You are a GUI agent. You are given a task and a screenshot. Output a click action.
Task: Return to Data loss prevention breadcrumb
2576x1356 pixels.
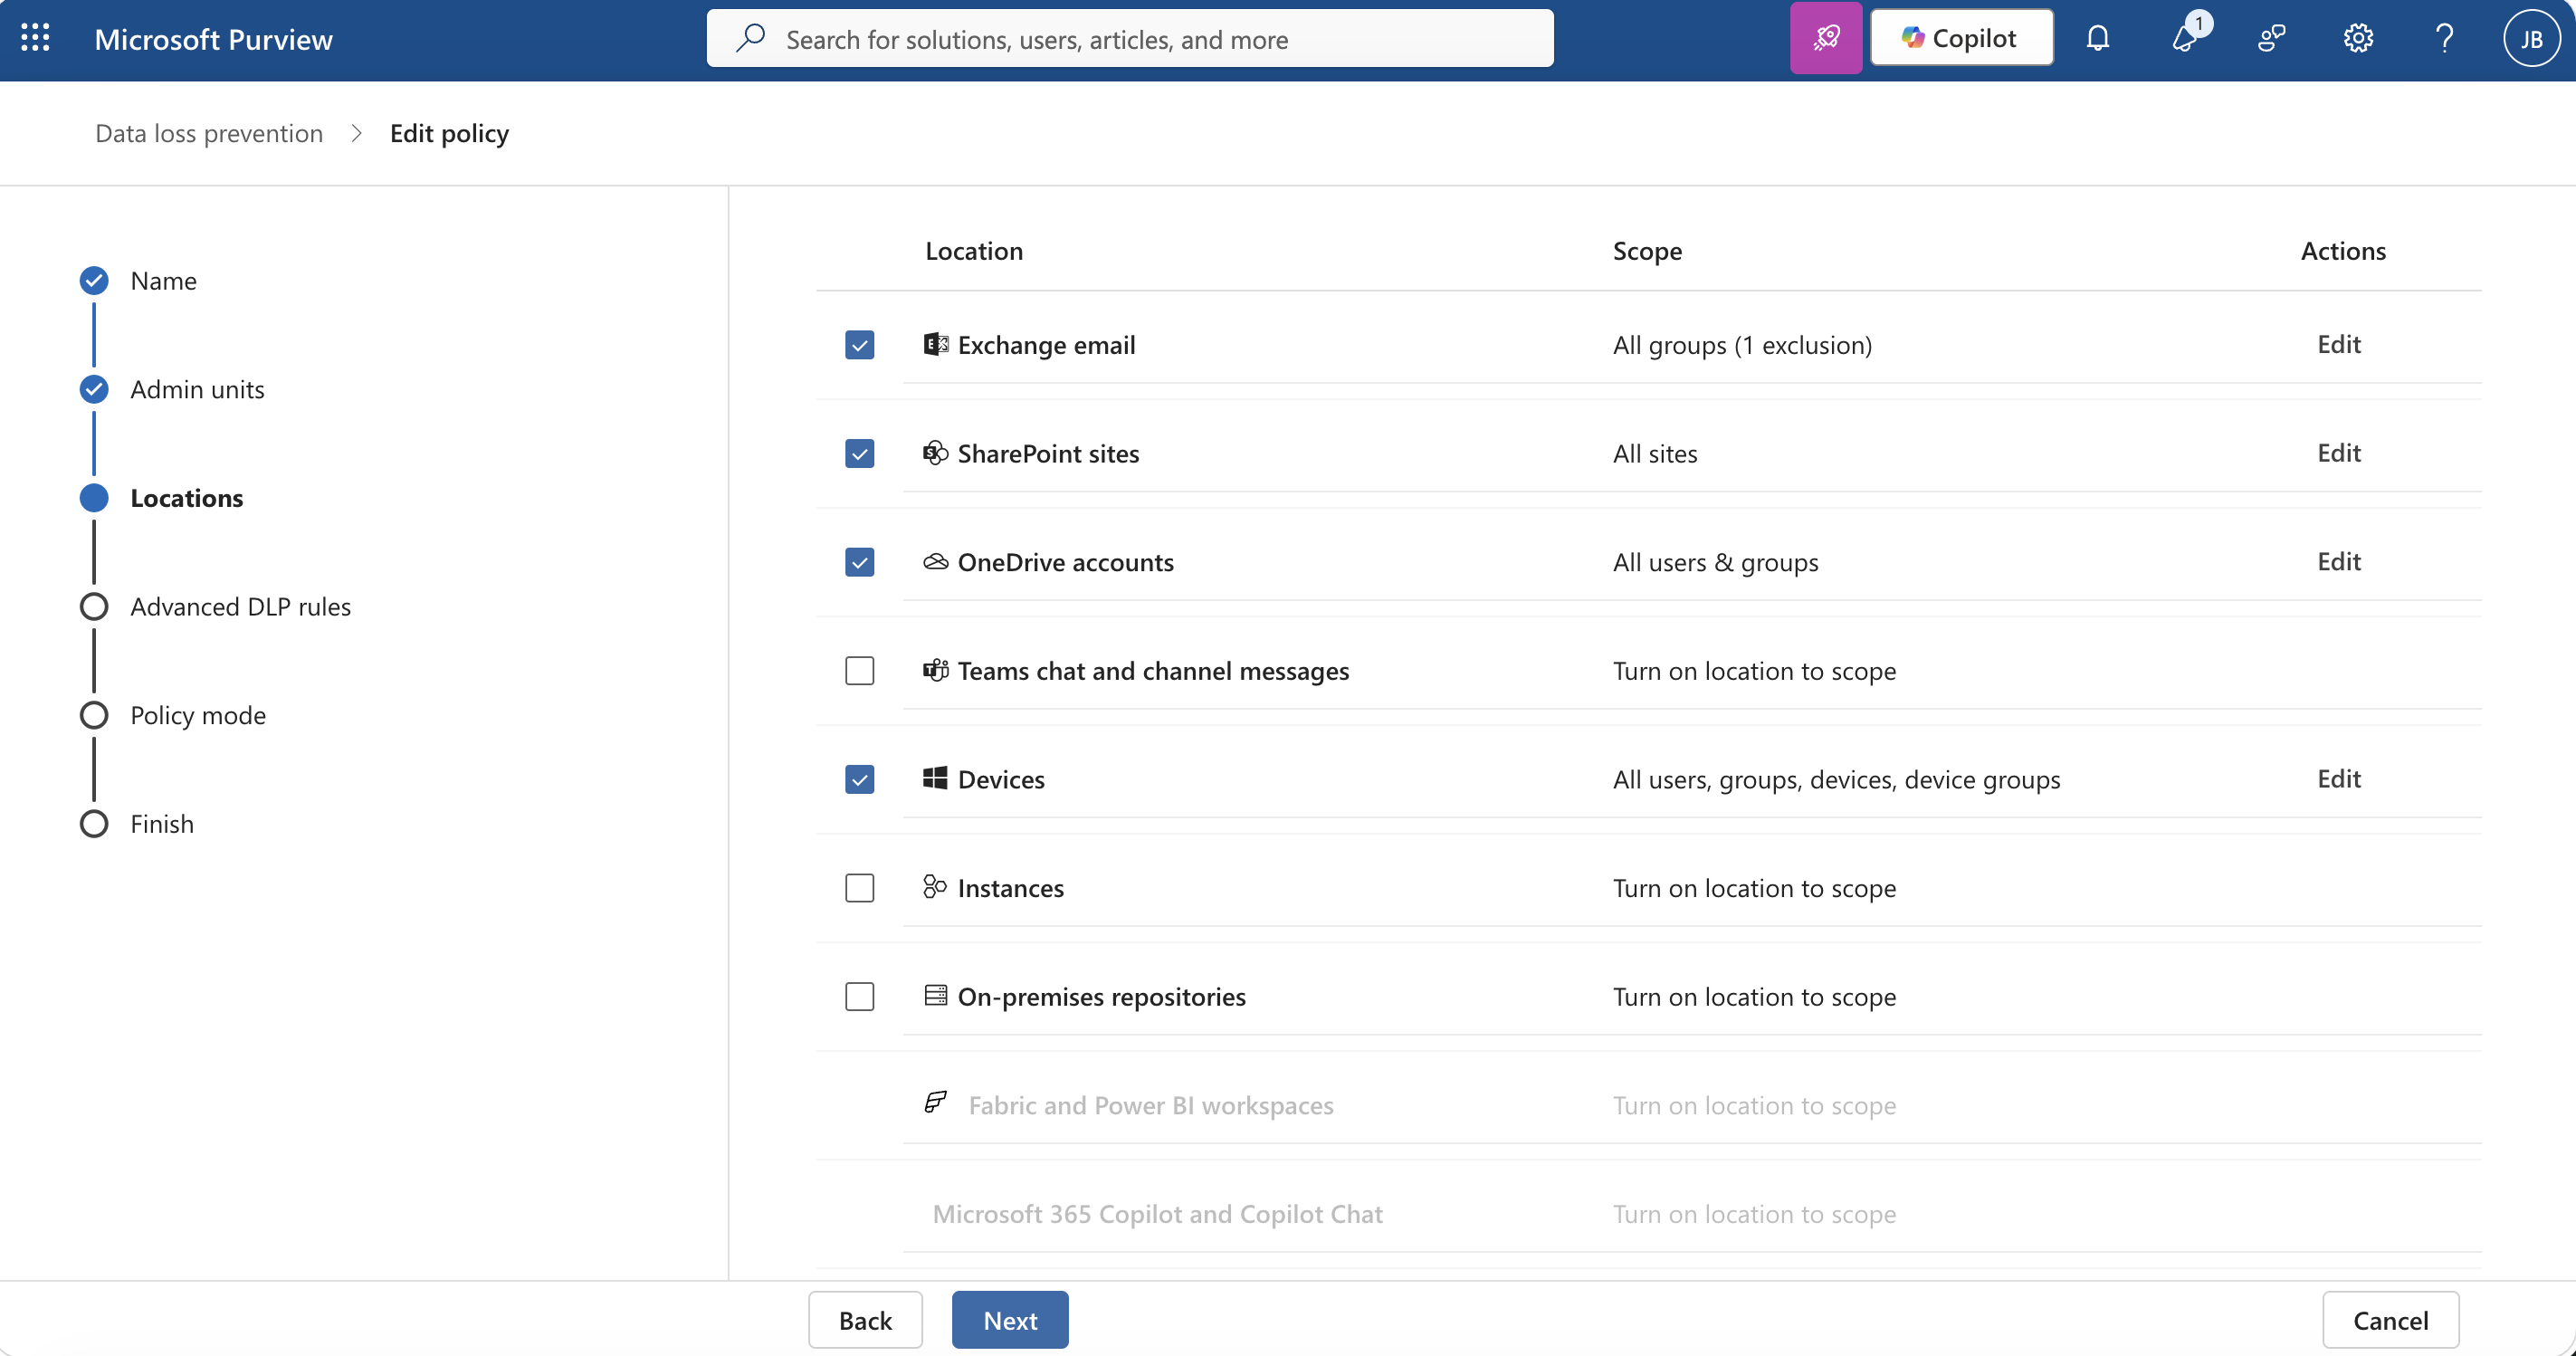(209, 133)
